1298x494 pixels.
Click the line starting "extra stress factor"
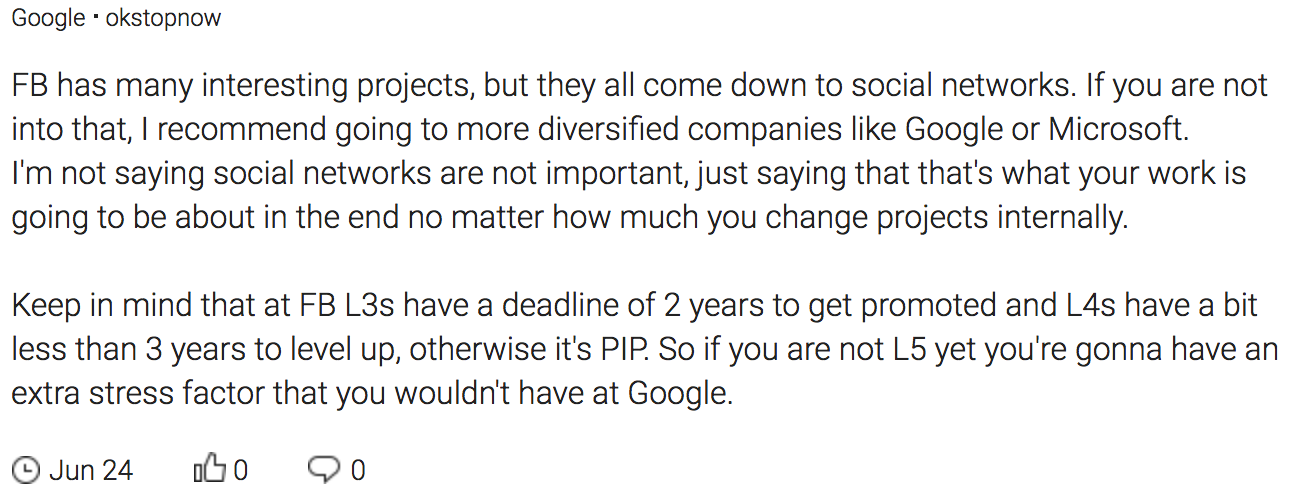(372, 393)
